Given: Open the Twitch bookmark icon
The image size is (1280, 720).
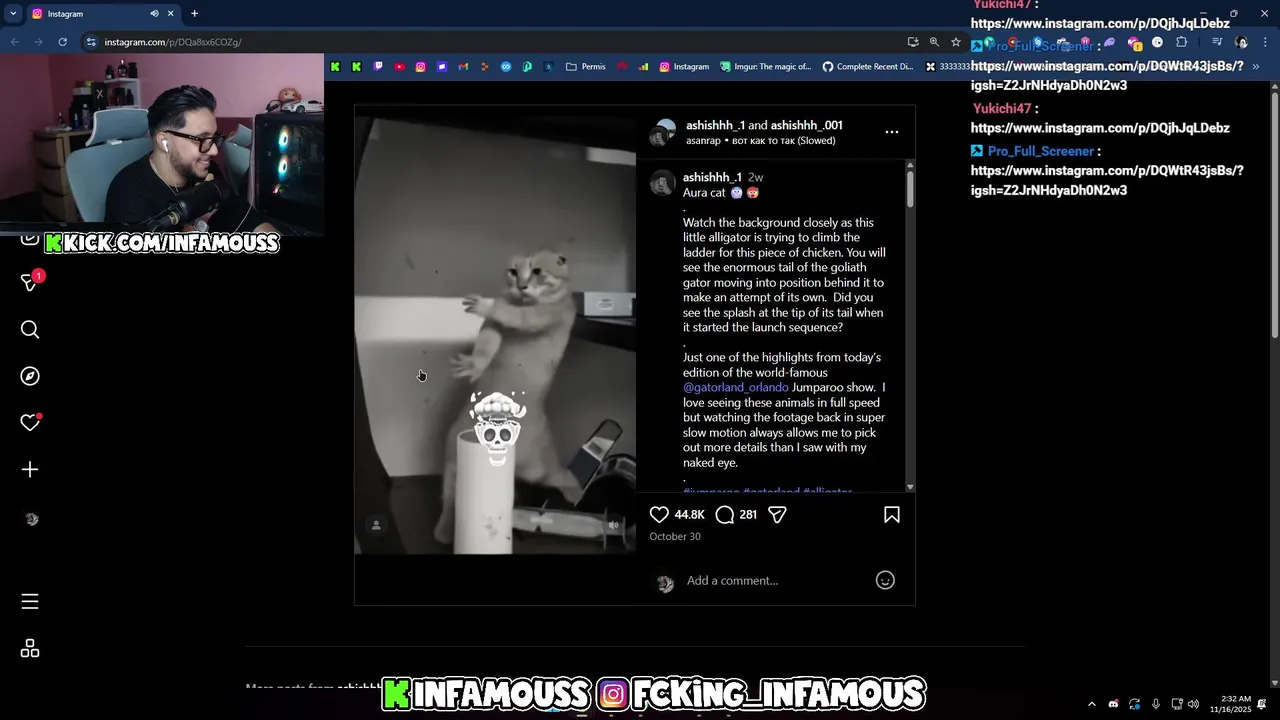Looking at the screenshot, I should pos(378,67).
